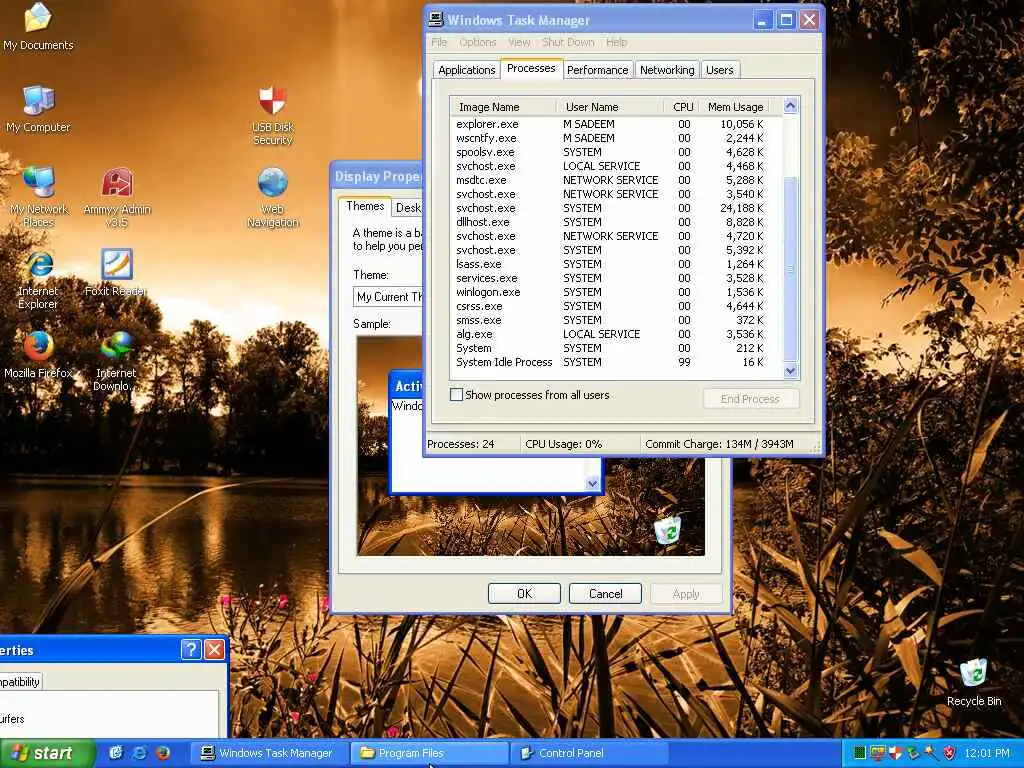Open the Theme dropdown in Display Properties

[x=389, y=296]
